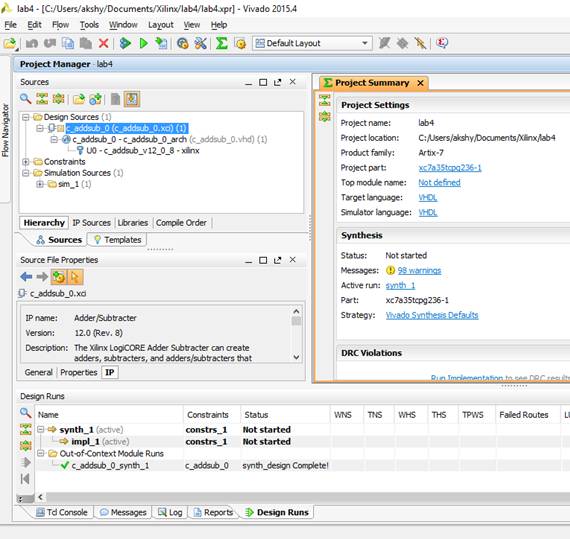Open the File menu

click(x=11, y=25)
